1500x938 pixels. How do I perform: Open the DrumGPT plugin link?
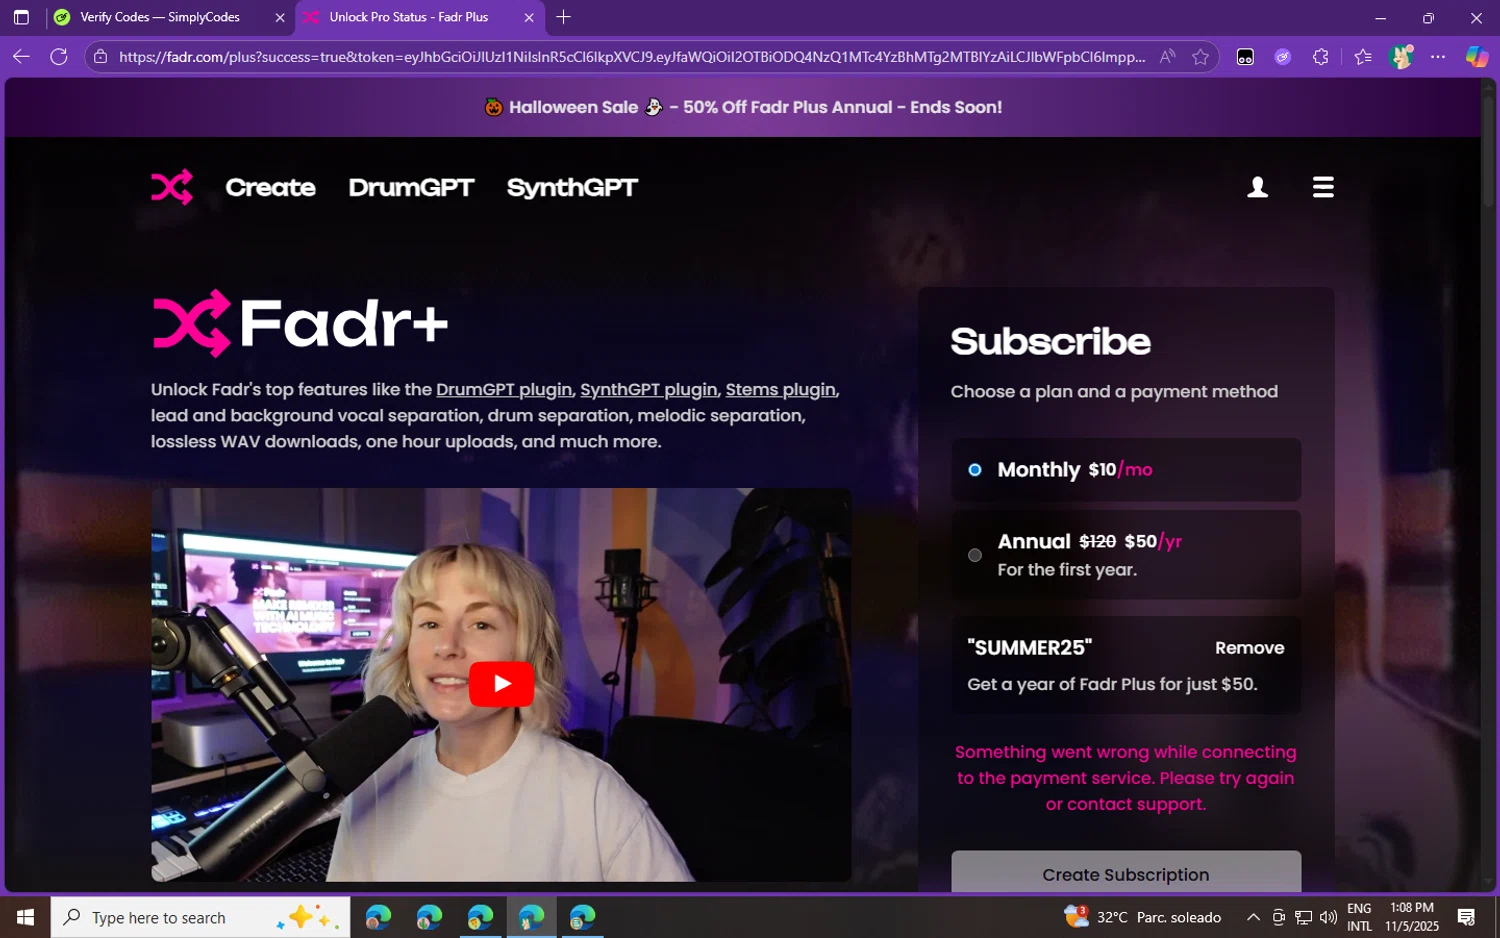click(x=504, y=390)
